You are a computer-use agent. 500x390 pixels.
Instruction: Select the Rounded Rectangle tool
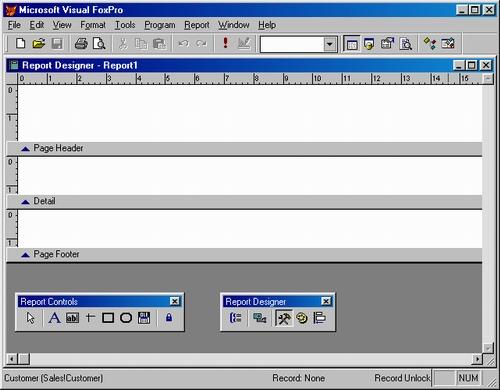[x=126, y=318]
